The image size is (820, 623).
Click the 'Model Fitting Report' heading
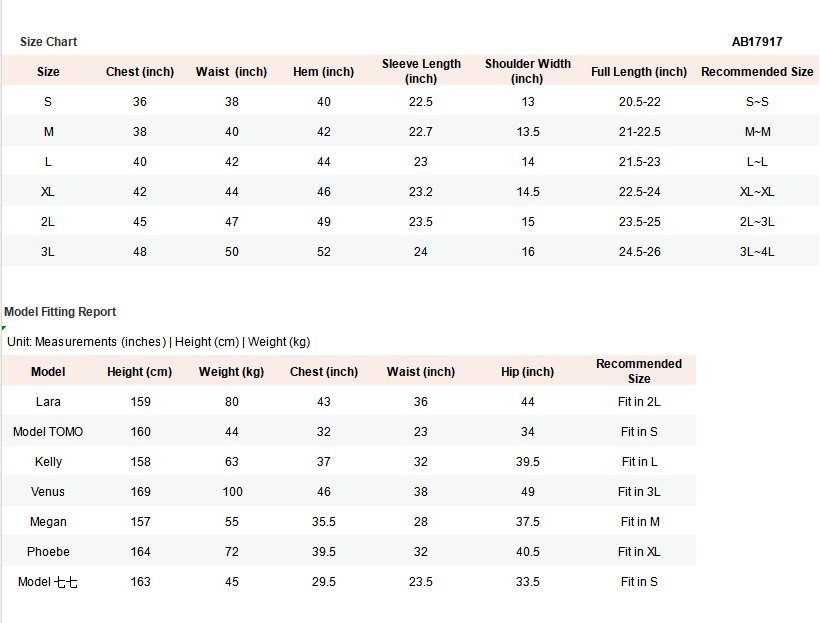point(60,312)
